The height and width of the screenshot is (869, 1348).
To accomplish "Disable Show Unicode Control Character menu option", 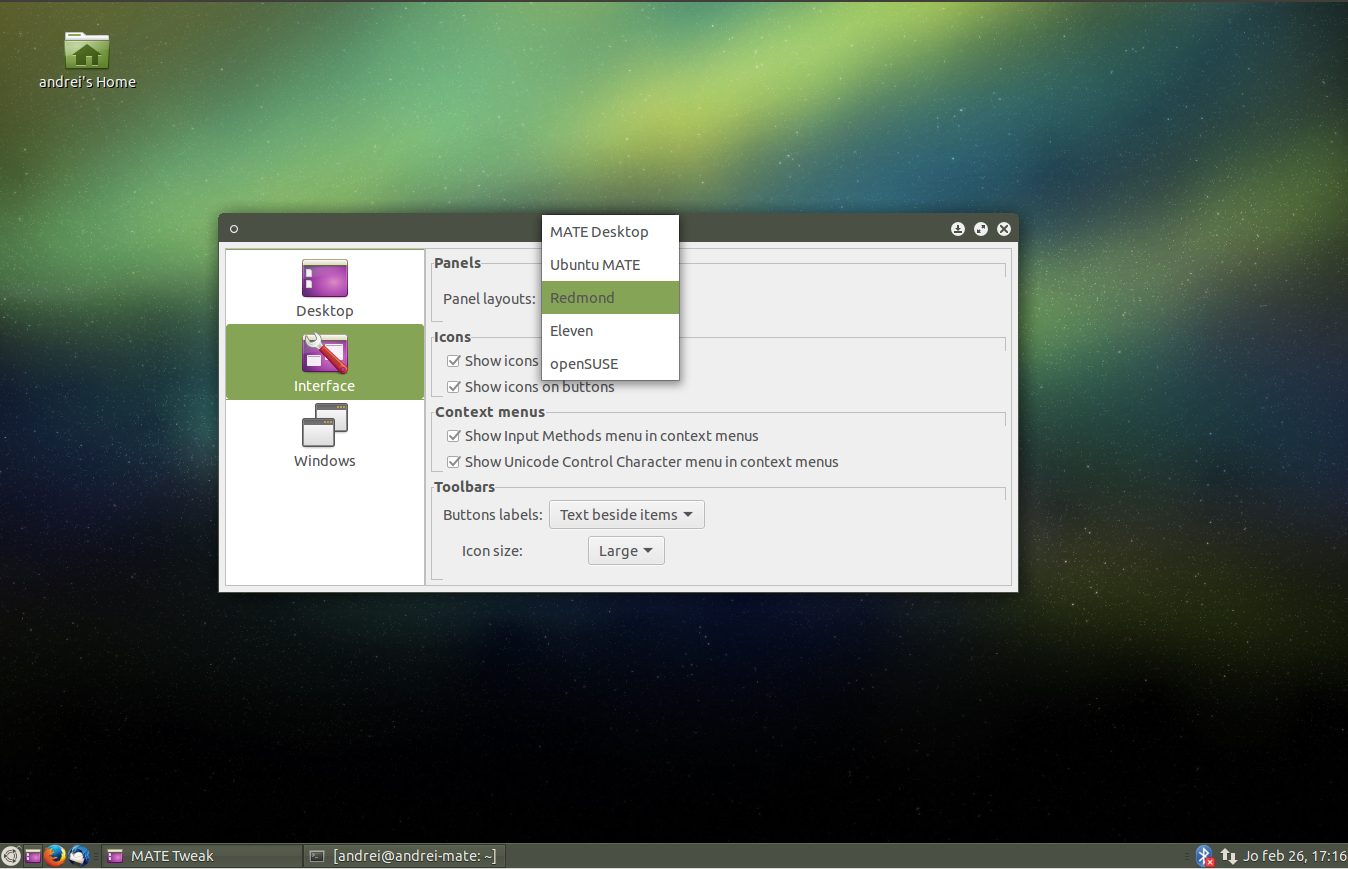I will click(454, 462).
